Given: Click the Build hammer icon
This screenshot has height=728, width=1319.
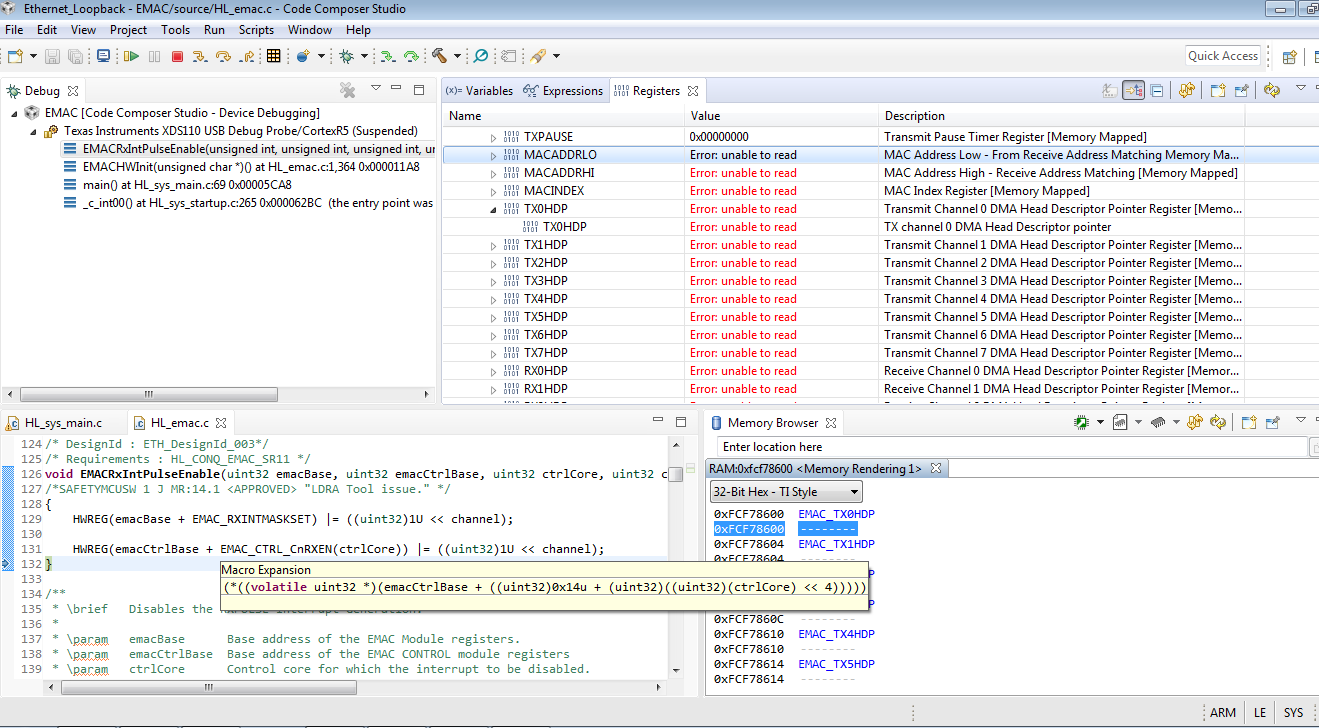Looking at the screenshot, I should (439, 56).
